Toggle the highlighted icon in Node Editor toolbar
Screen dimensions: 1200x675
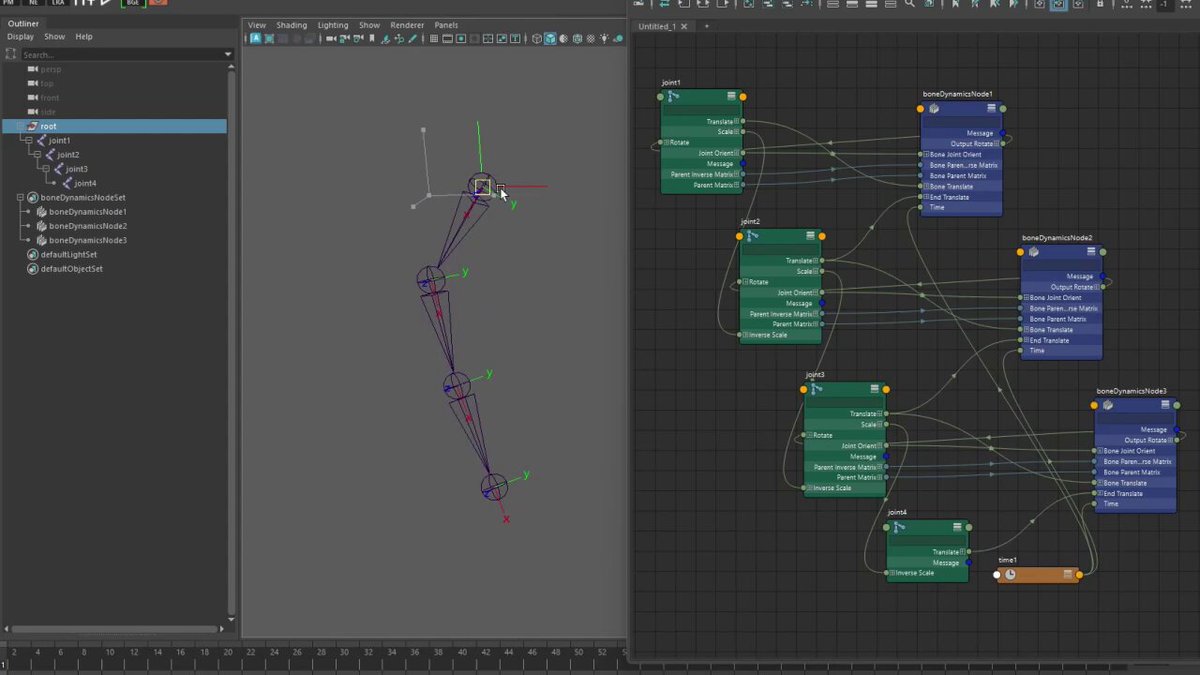tap(1058, 4)
